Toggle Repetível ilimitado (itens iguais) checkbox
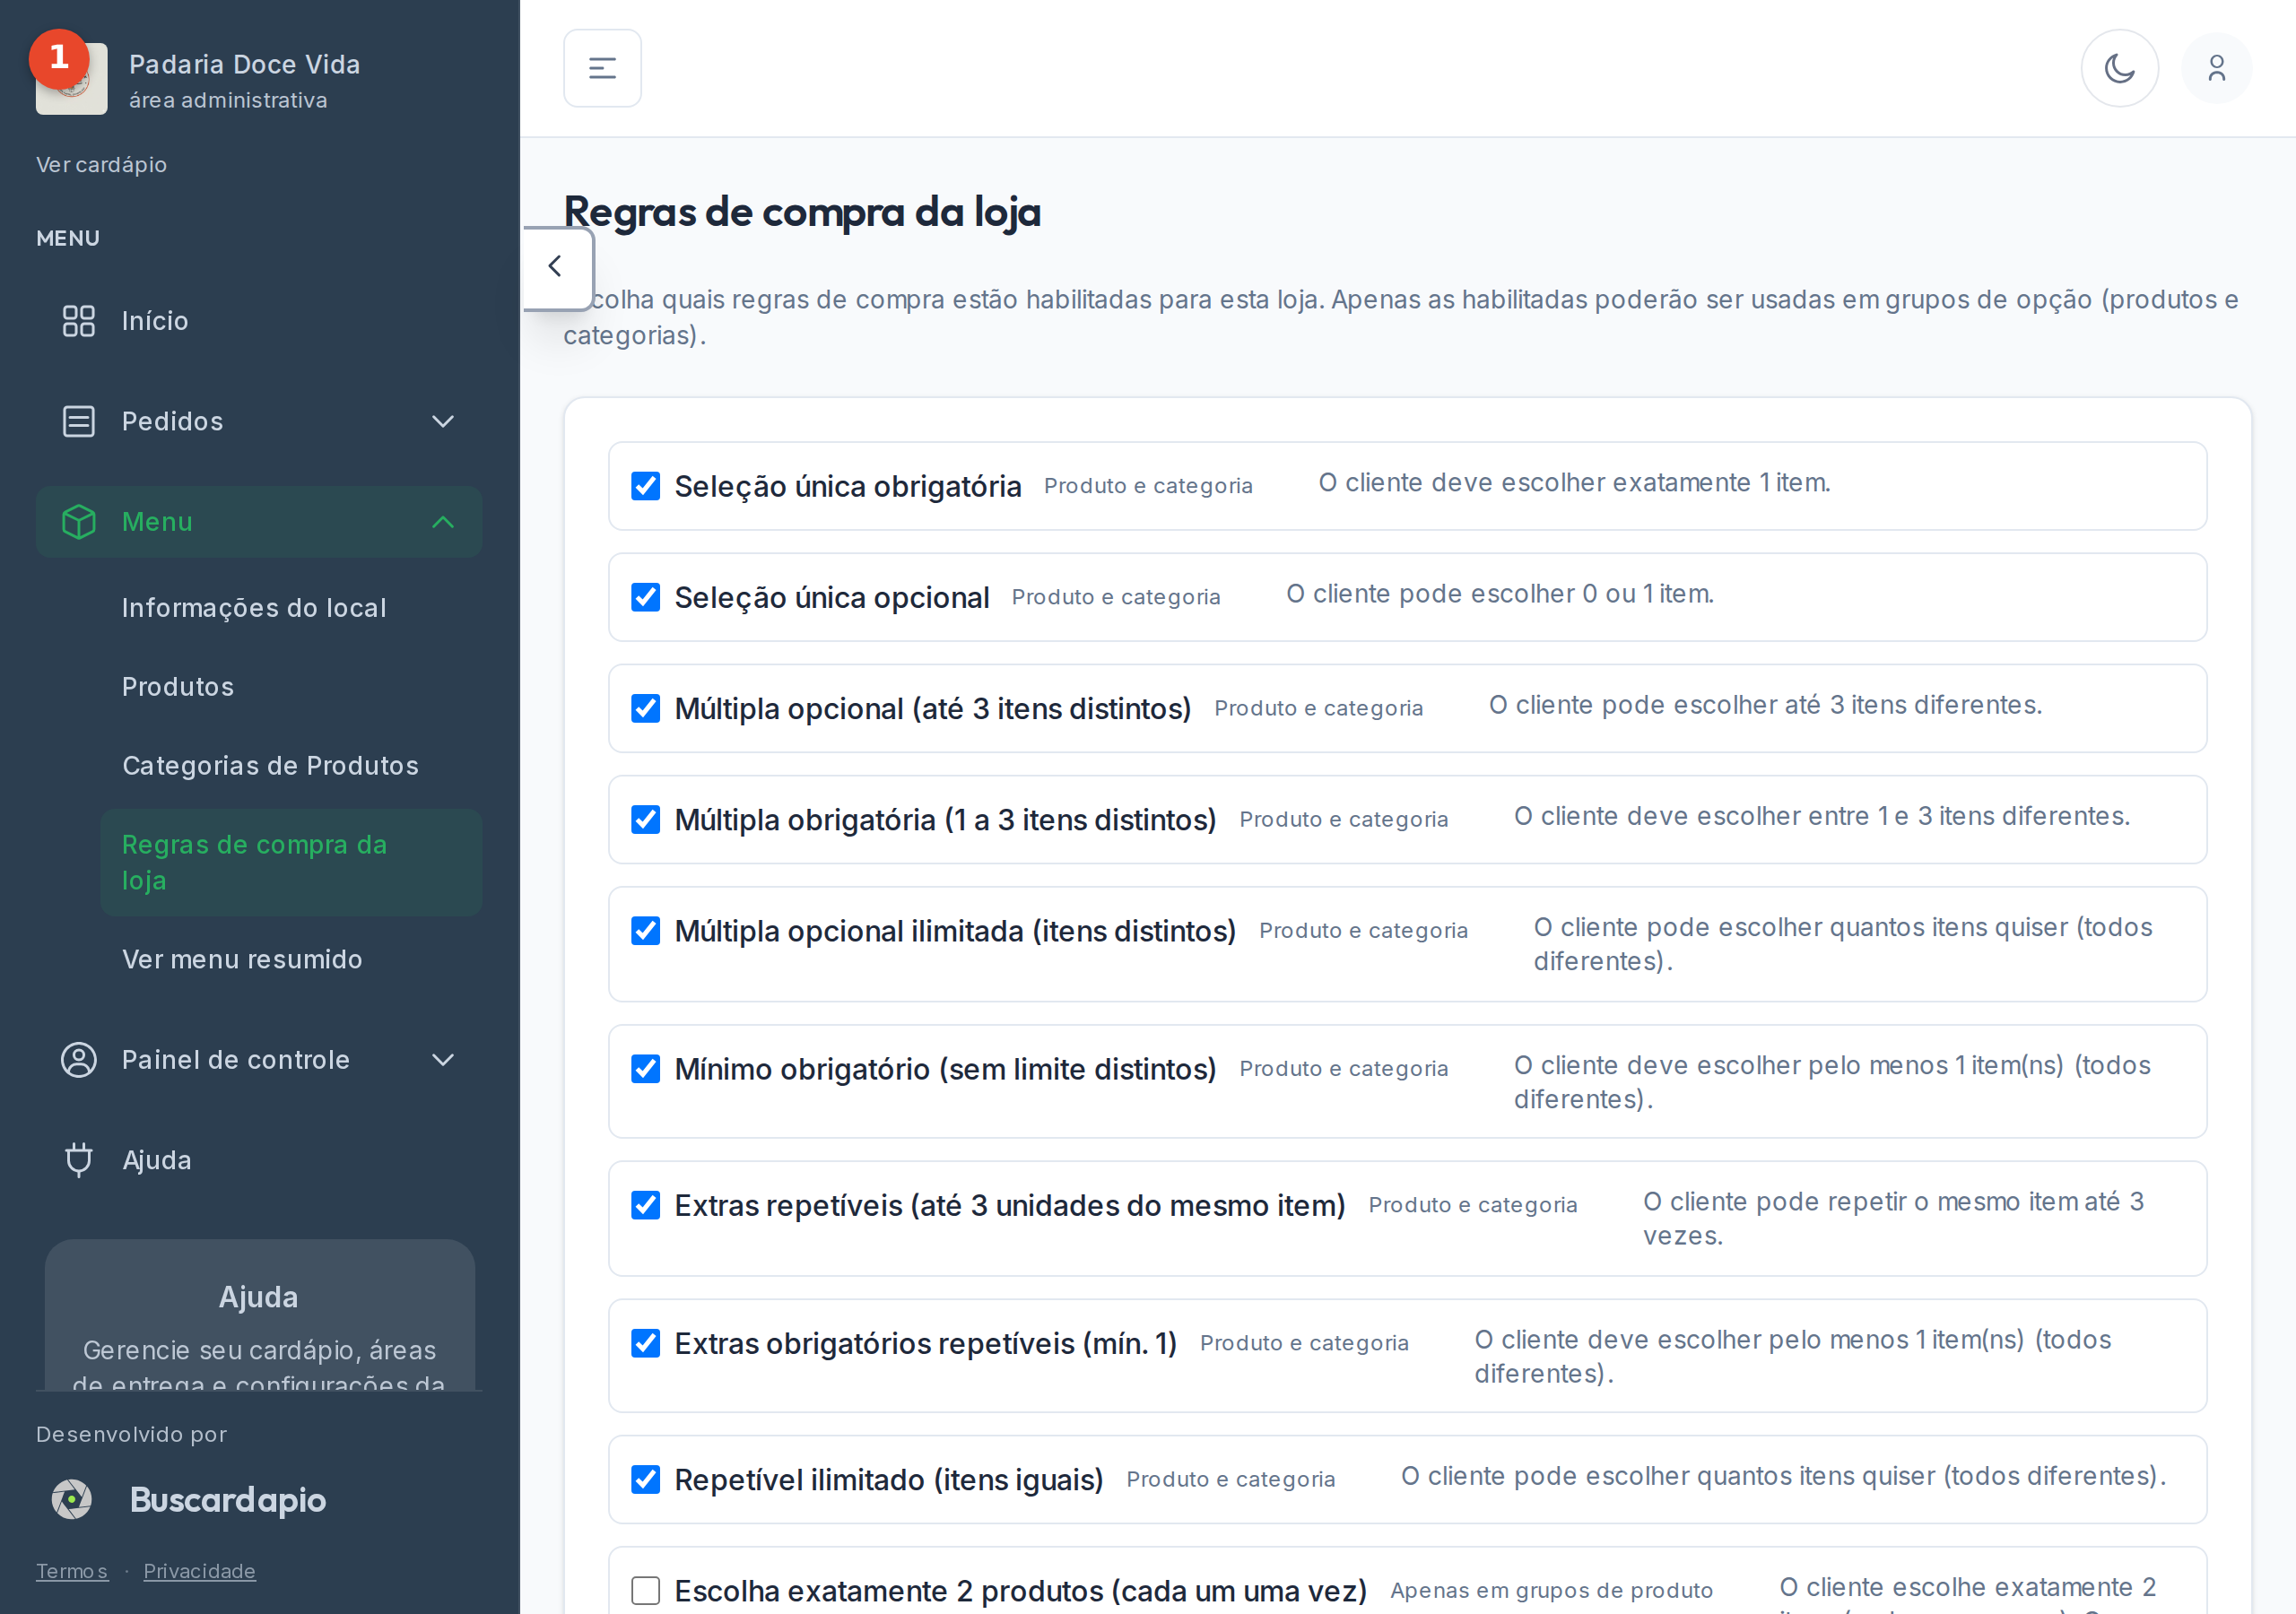Viewport: 2296px width, 1614px height. pyautogui.click(x=646, y=1479)
